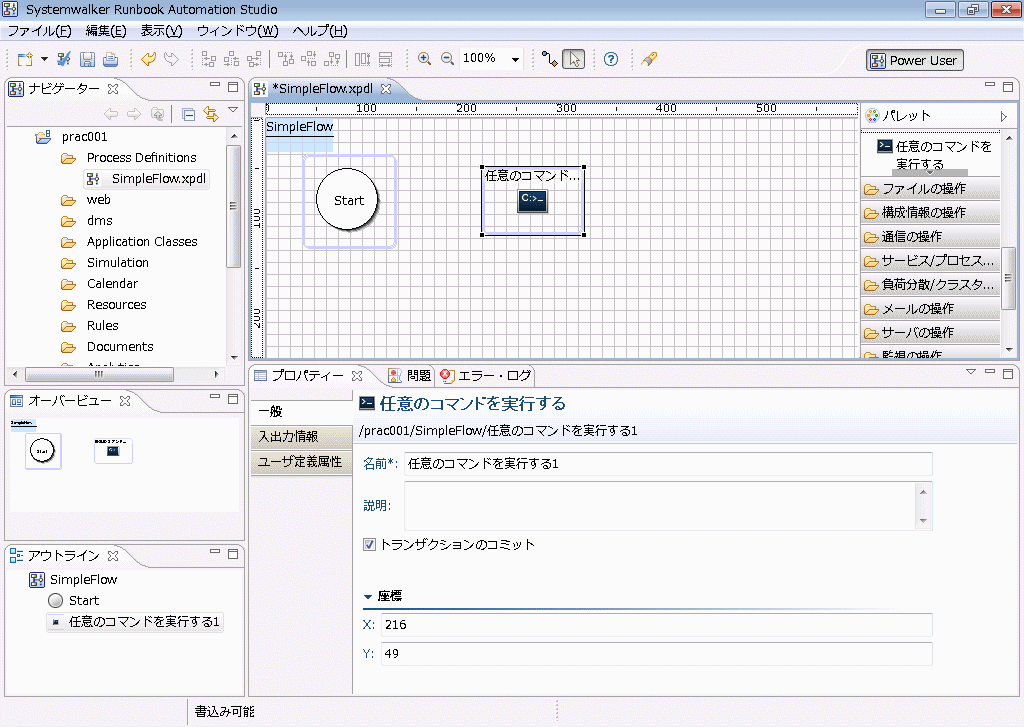Close the オーバービュー view tab
Image resolution: width=1024 pixels, height=727 pixels.
coord(125,401)
